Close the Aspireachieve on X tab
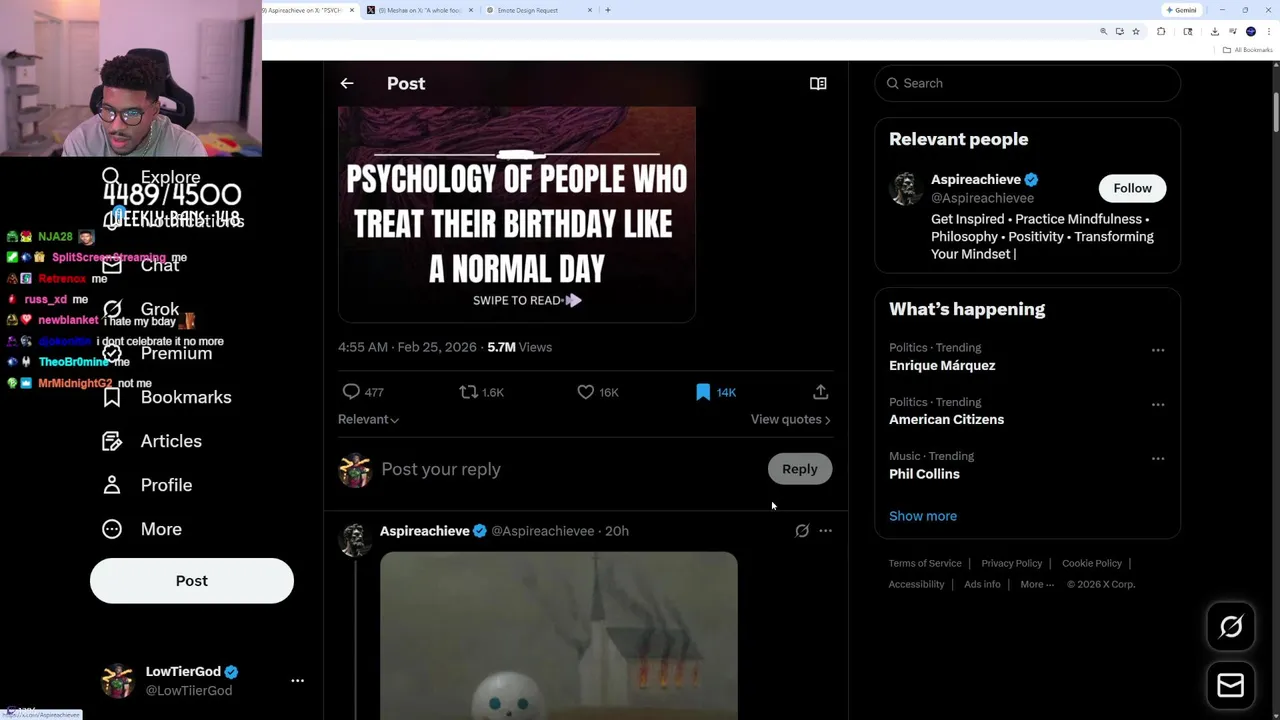The width and height of the screenshot is (1280, 720). pyautogui.click(x=352, y=10)
